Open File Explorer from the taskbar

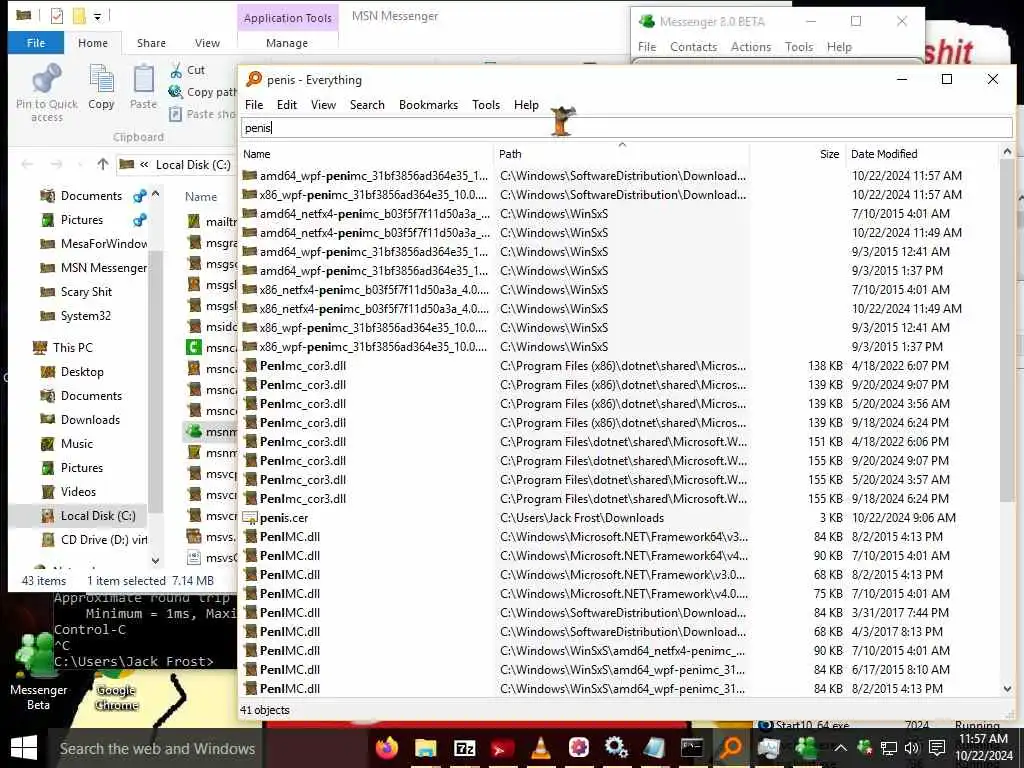point(426,747)
